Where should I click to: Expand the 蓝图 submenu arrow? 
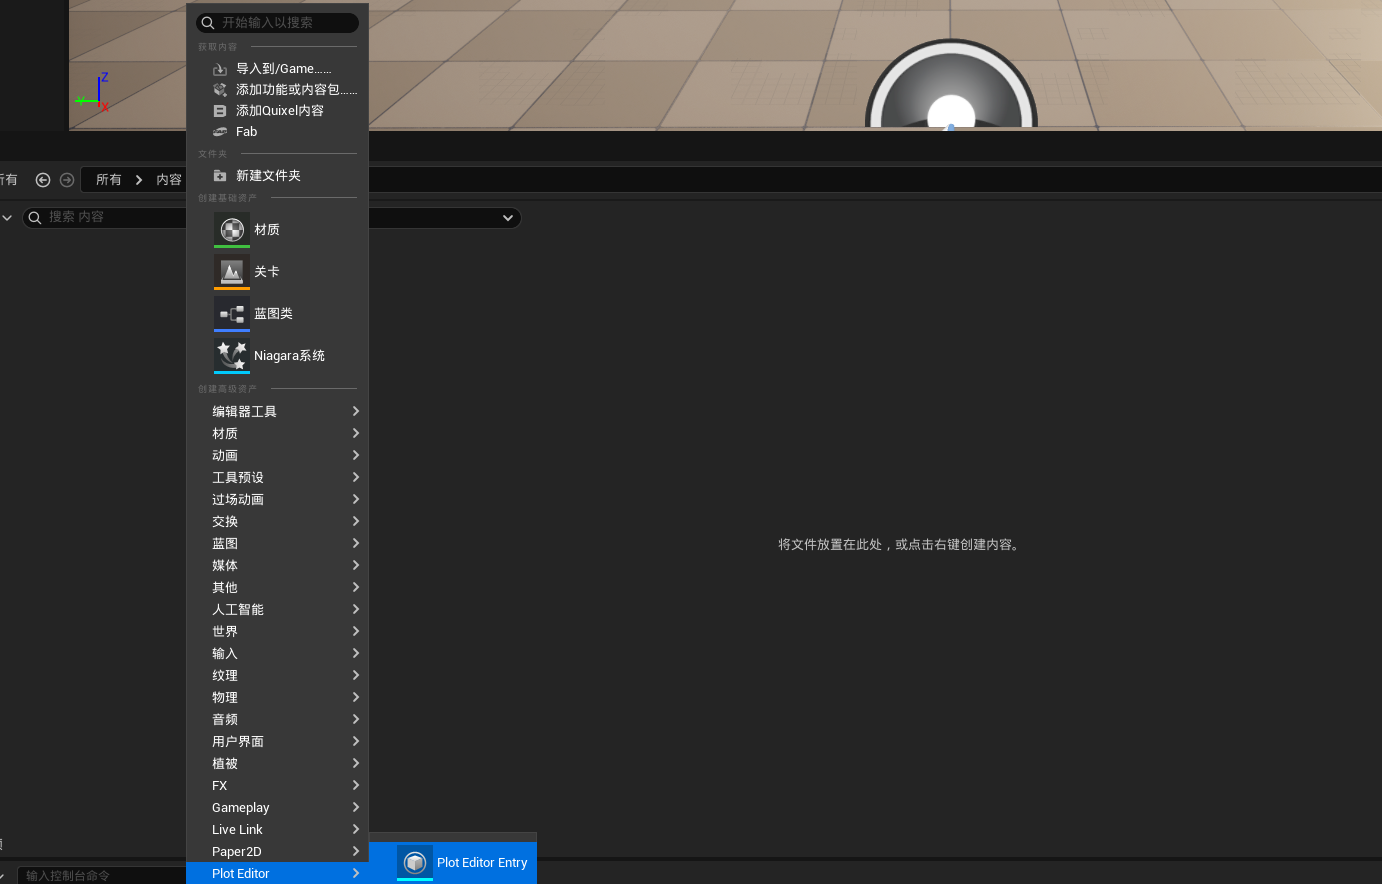pyautogui.click(x=356, y=543)
